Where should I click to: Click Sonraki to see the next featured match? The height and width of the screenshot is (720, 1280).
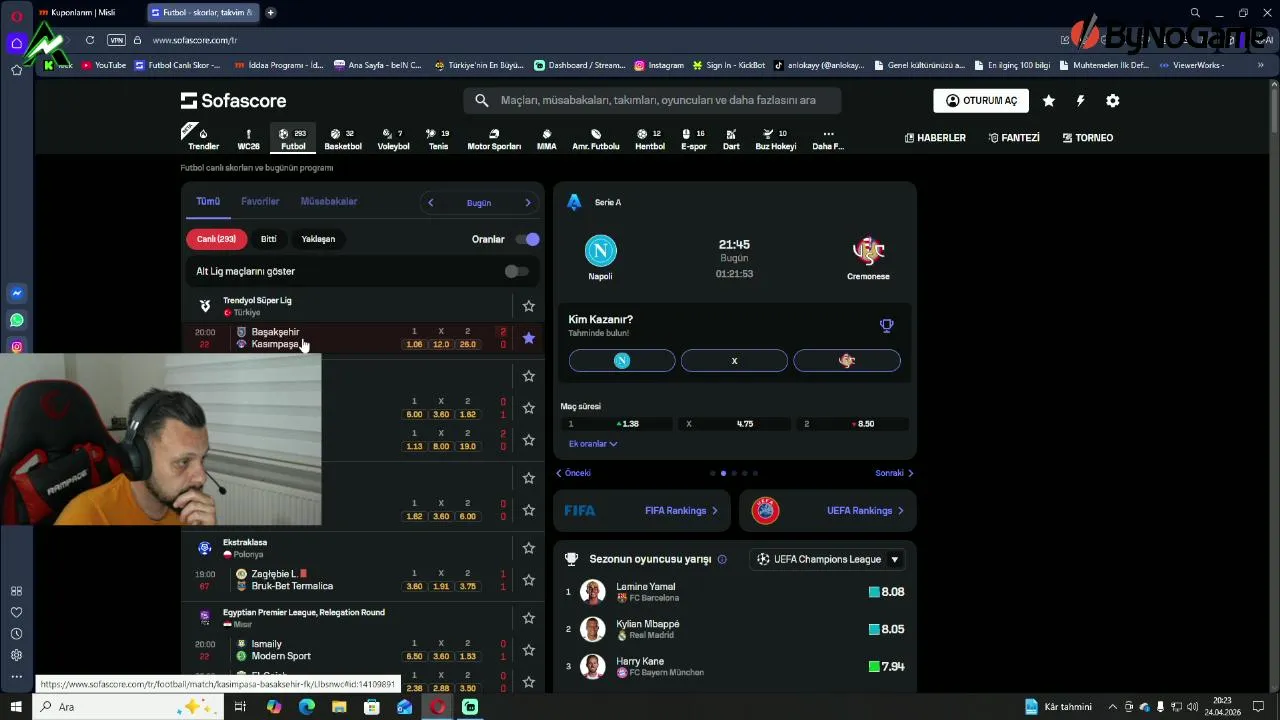click(x=894, y=473)
